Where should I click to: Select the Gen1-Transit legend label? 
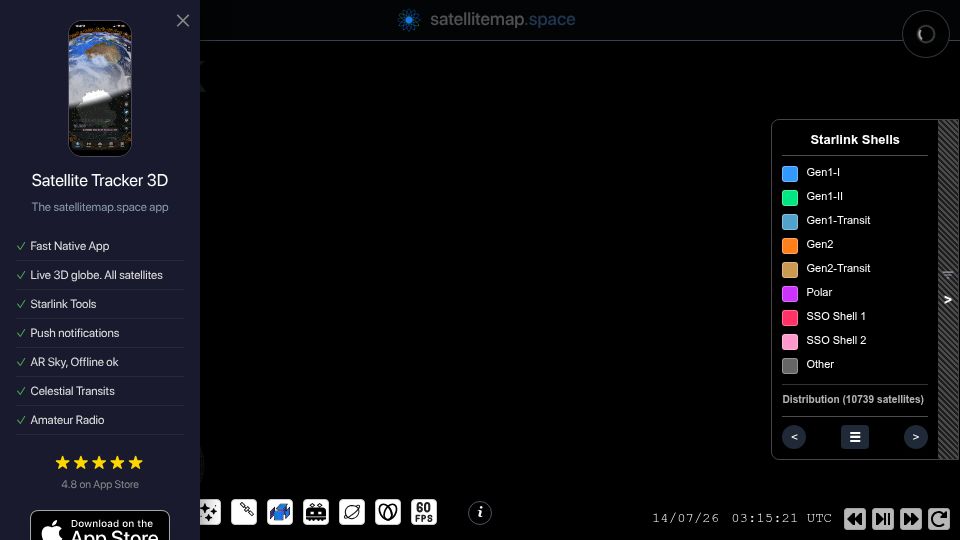pyautogui.click(x=838, y=220)
